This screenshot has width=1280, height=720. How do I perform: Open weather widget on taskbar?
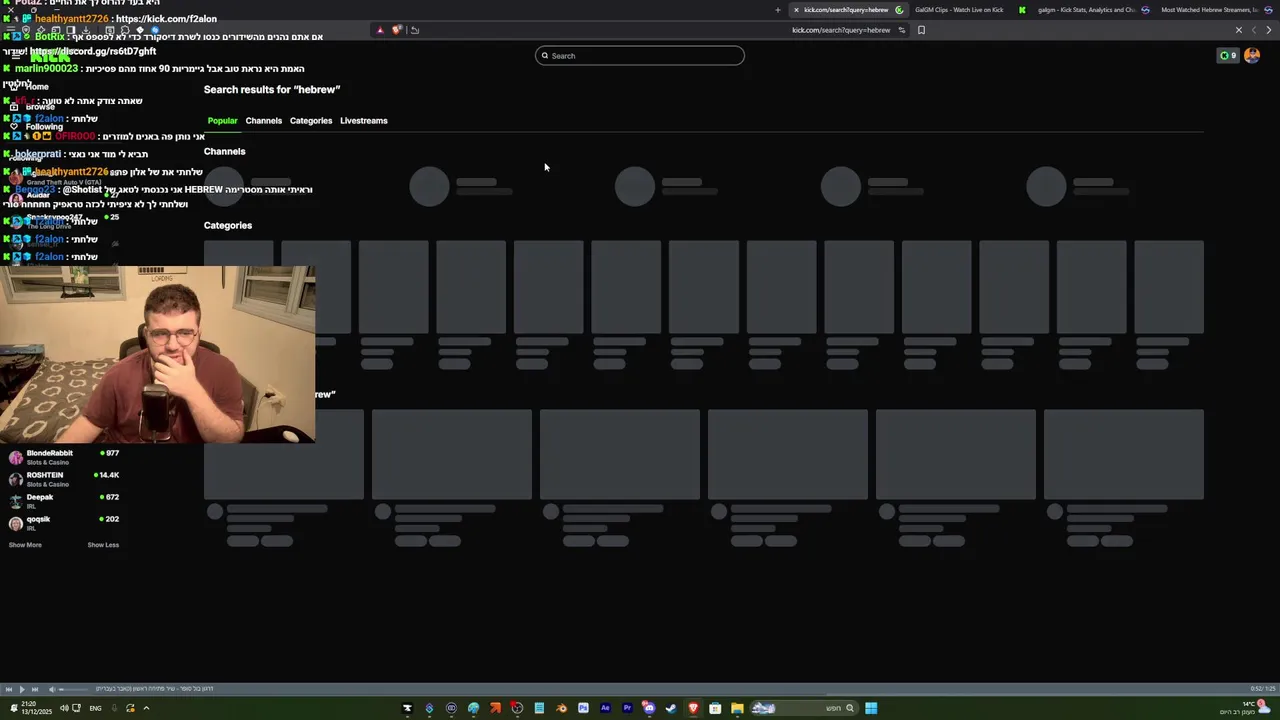coord(1247,708)
